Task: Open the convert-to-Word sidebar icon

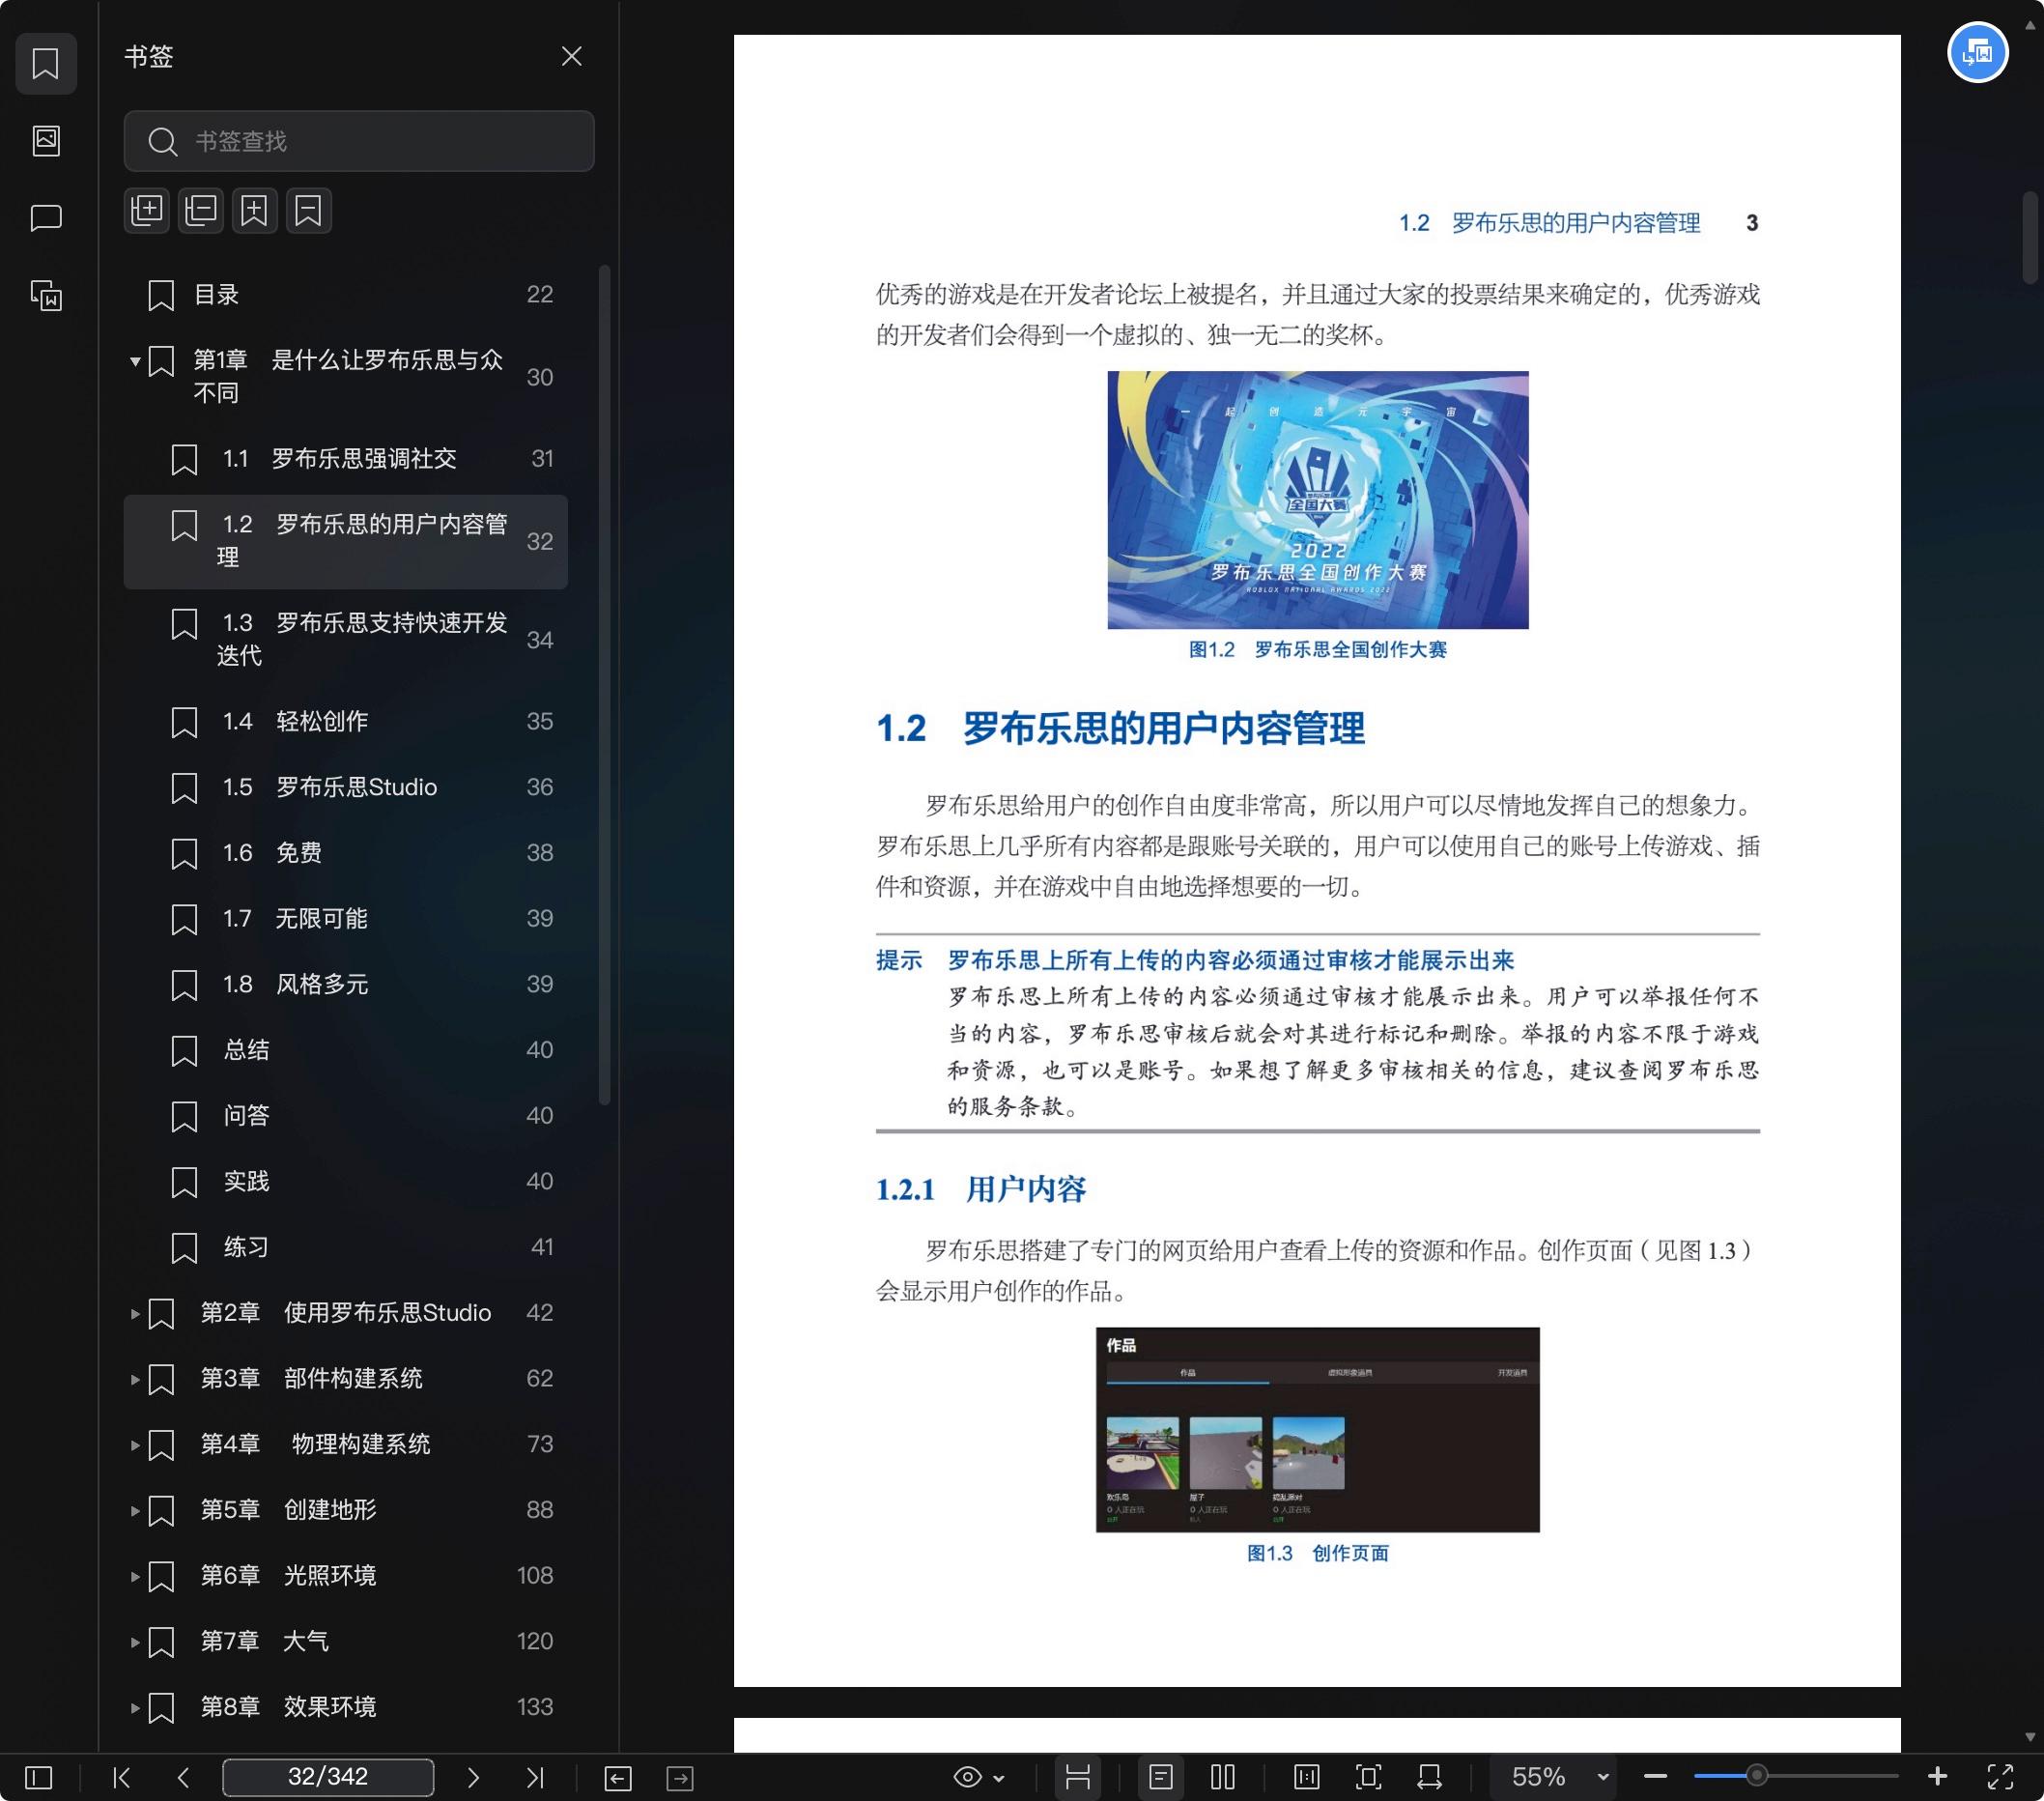Action: click(46, 296)
